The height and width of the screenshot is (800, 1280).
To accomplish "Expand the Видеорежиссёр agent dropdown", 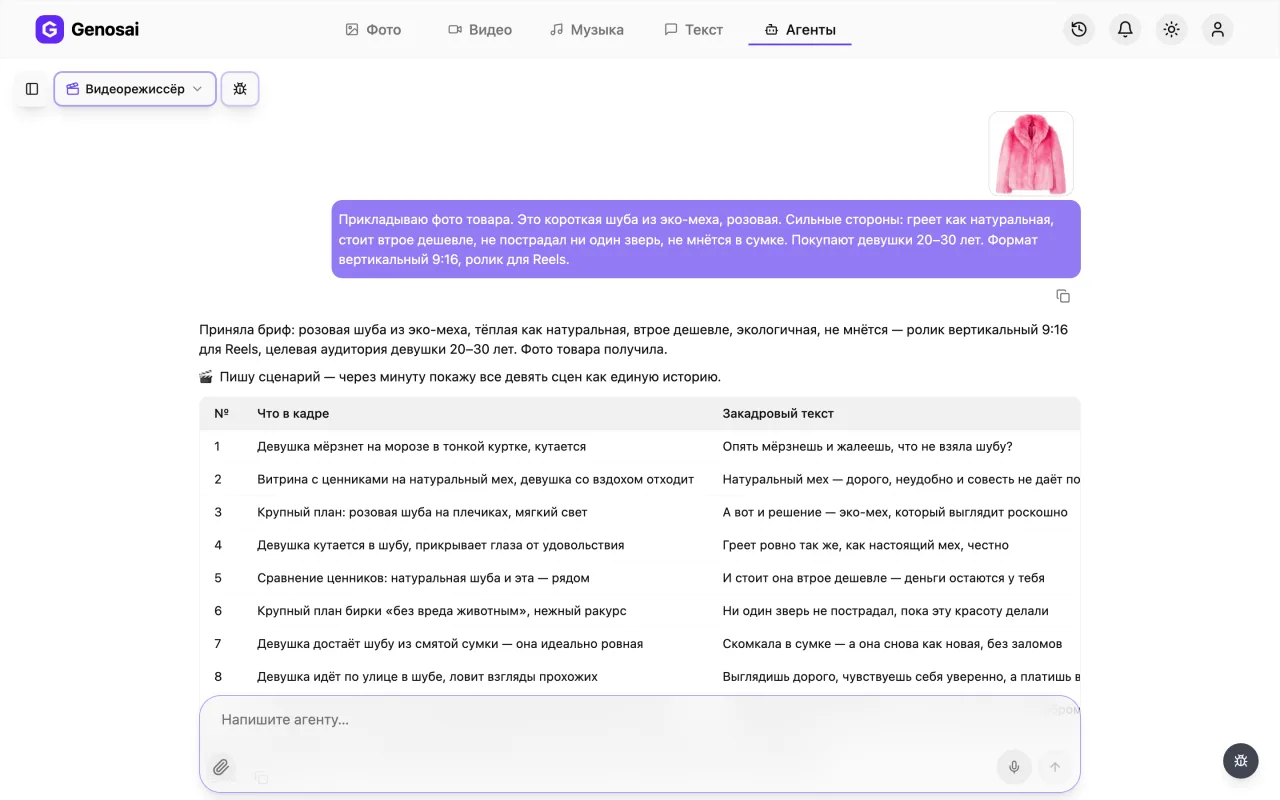I will coord(135,89).
